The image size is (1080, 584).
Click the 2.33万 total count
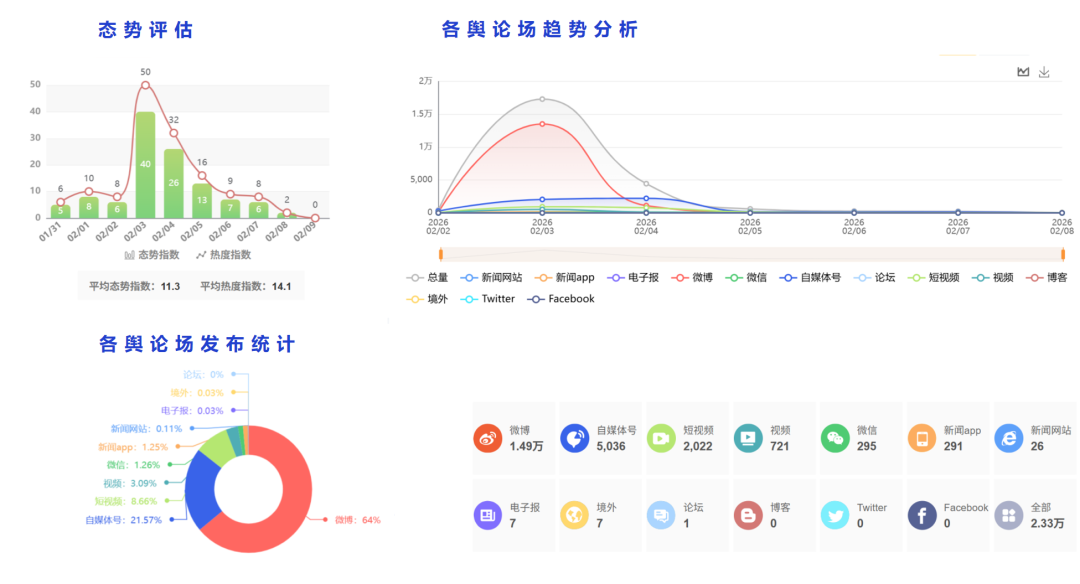point(1047,523)
